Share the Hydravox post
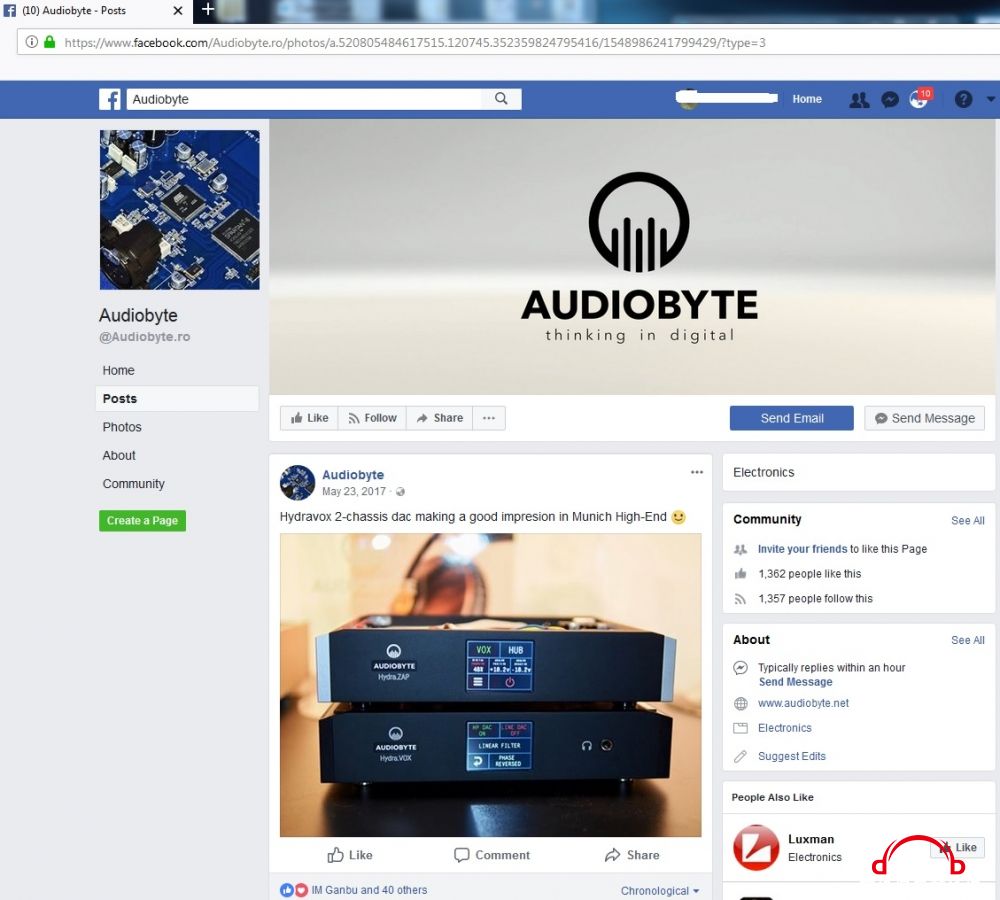The height and width of the screenshot is (900, 1000). coord(632,855)
